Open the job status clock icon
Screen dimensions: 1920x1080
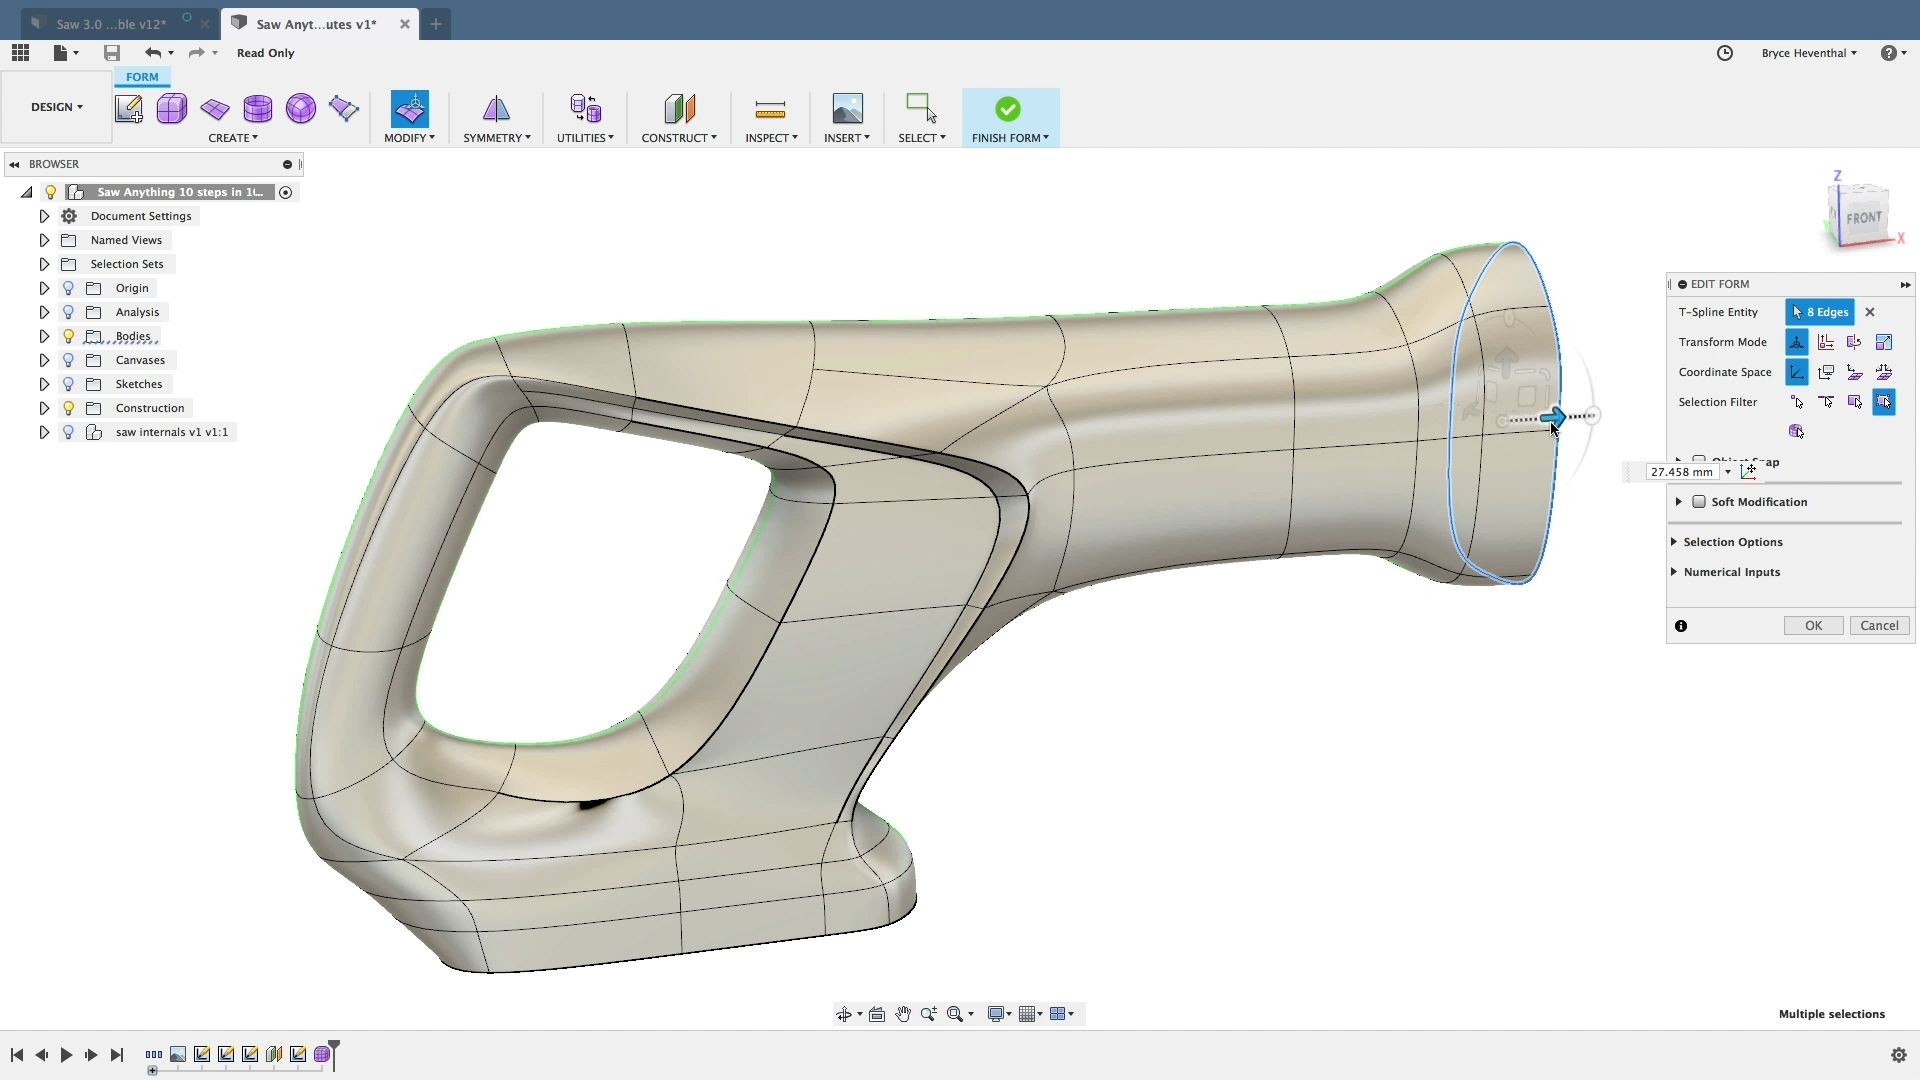[x=1725, y=53]
